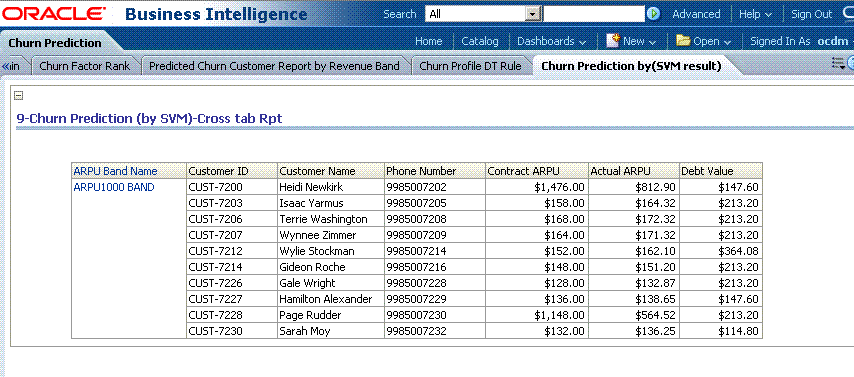Go to the Home link
Image resolution: width=854 pixels, height=377 pixels.
click(x=429, y=41)
